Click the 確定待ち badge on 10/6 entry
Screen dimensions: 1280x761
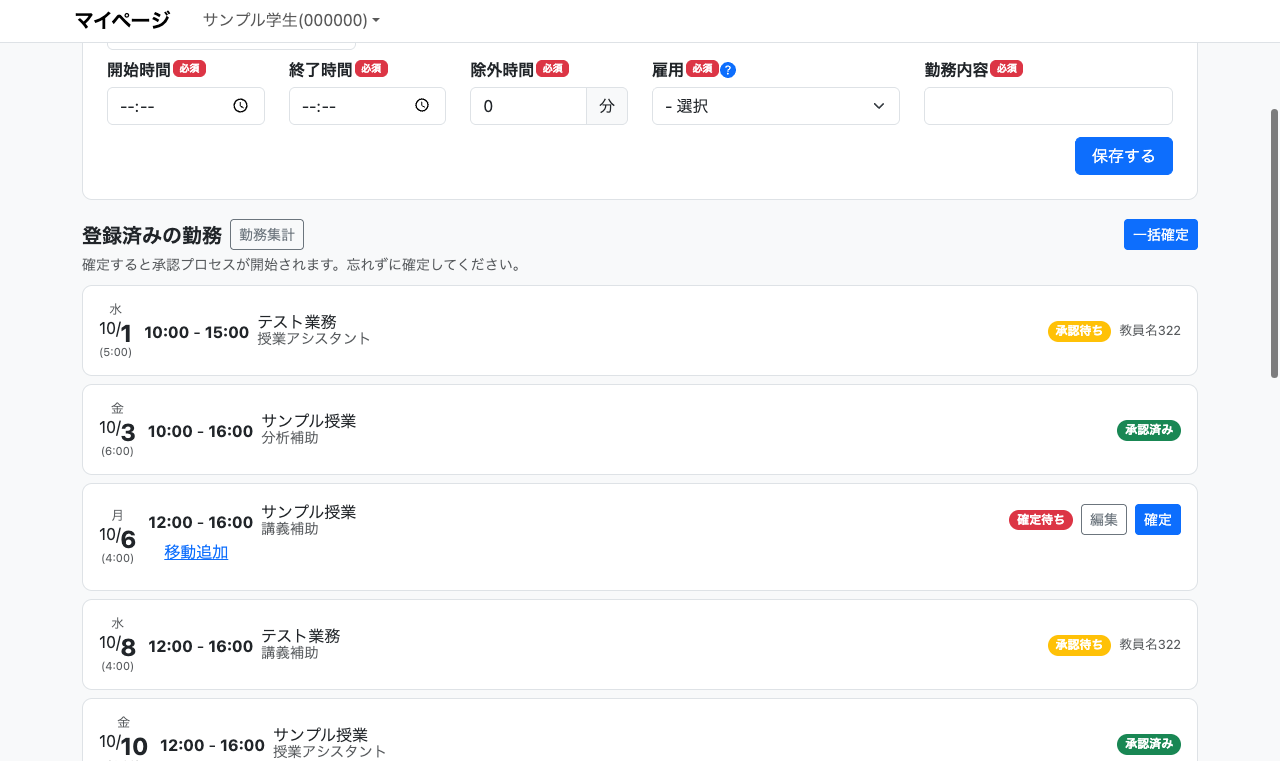(1040, 520)
